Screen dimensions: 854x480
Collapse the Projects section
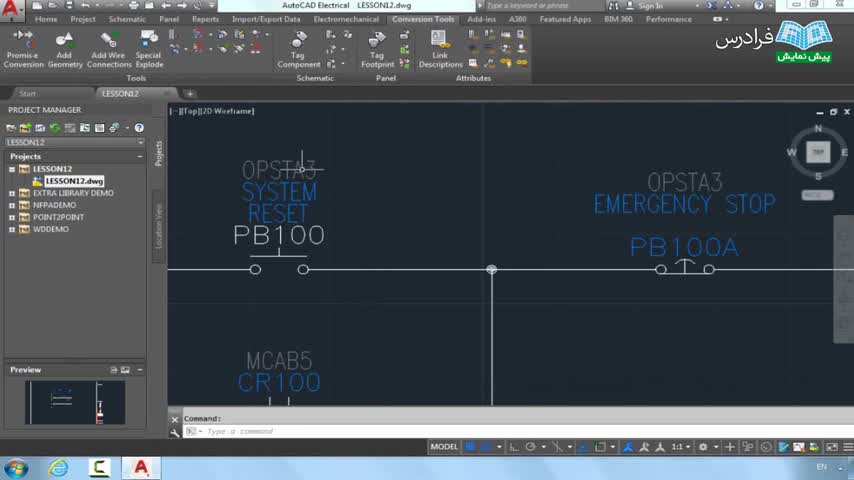point(140,156)
